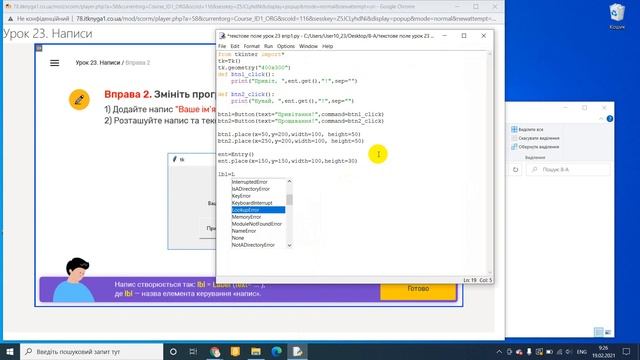640x360 pixels.
Task: Open the Format menu in IDLE
Action: click(x=251, y=46)
